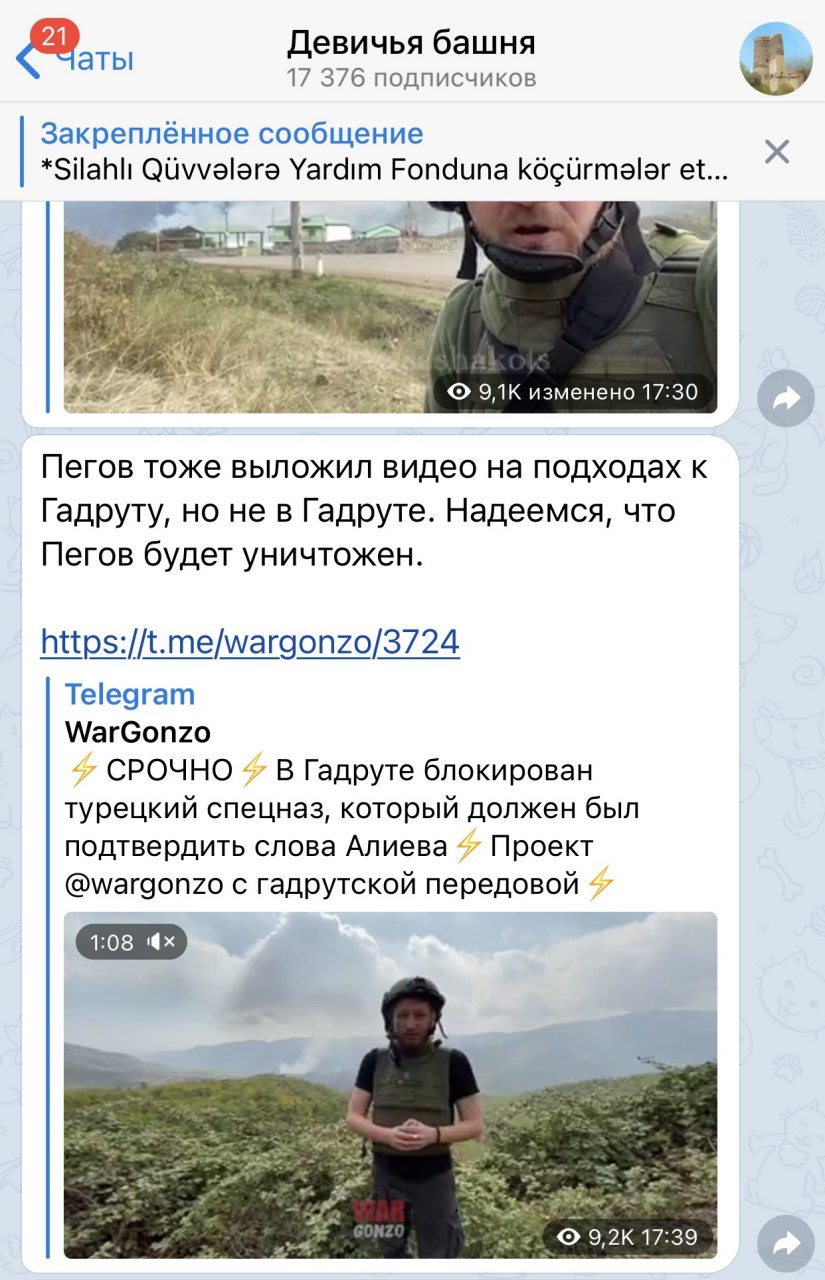This screenshot has width=825, height=1280.
Task: Open the Девичья башня channel avatar
Action: coord(775,57)
